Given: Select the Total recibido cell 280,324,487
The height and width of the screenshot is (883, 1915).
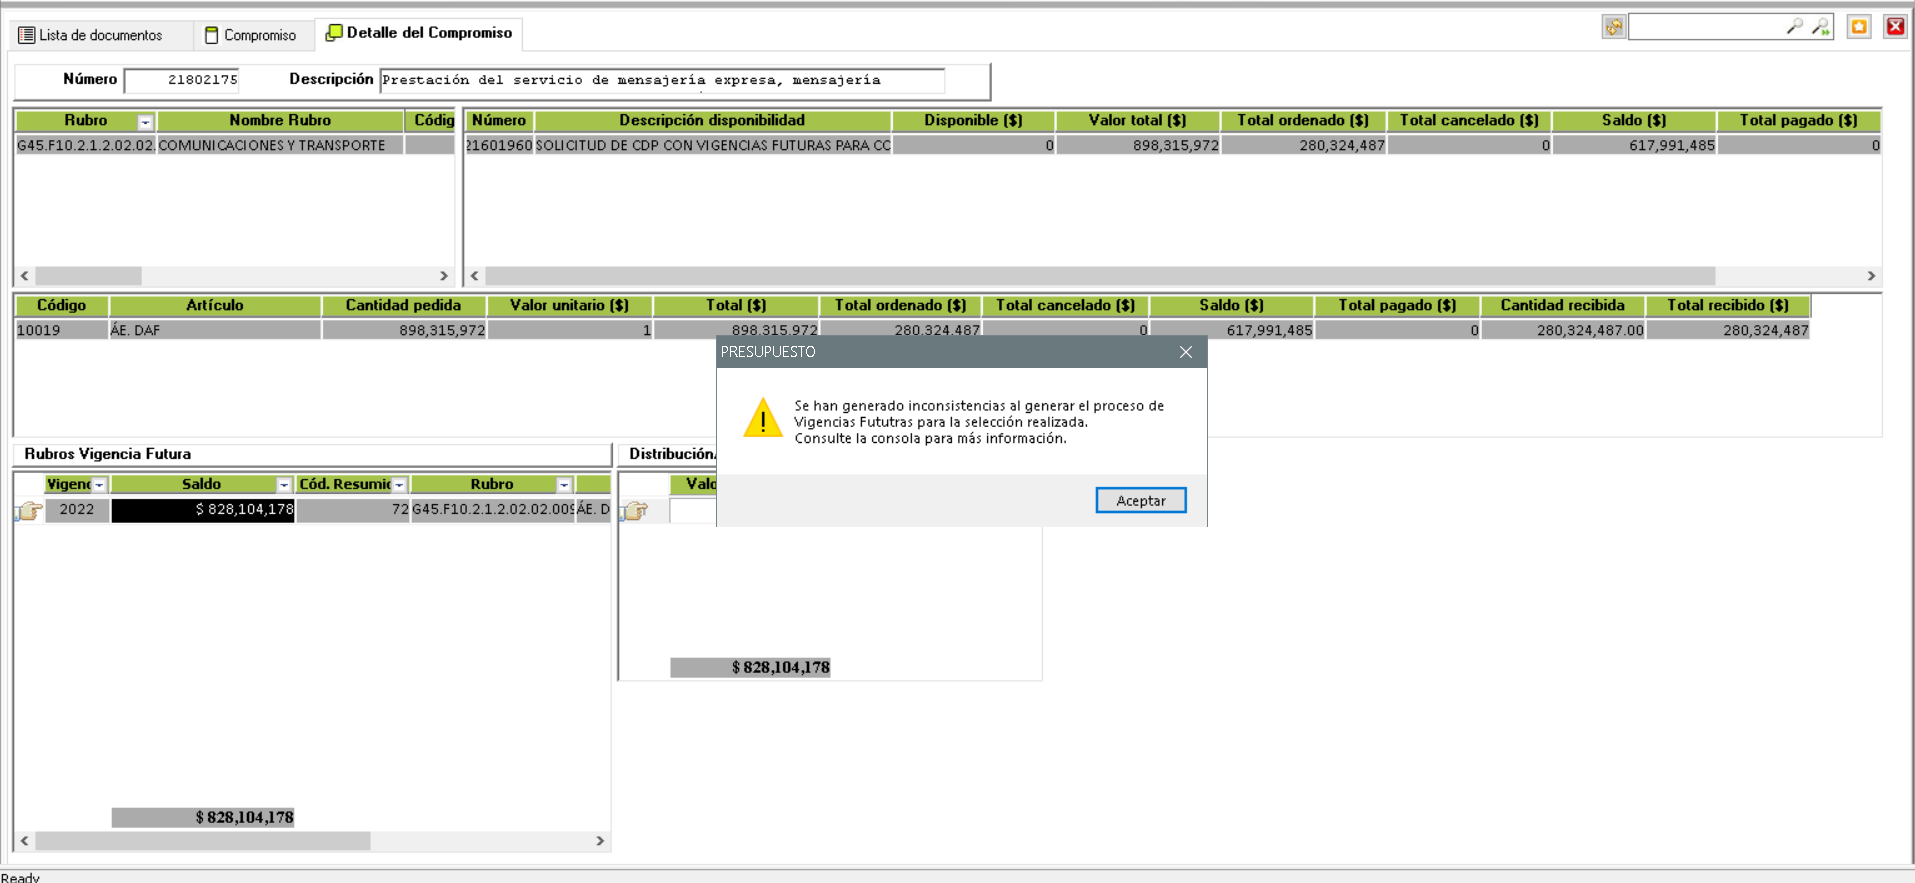Looking at the screenshot, I should coord(1728,330).
